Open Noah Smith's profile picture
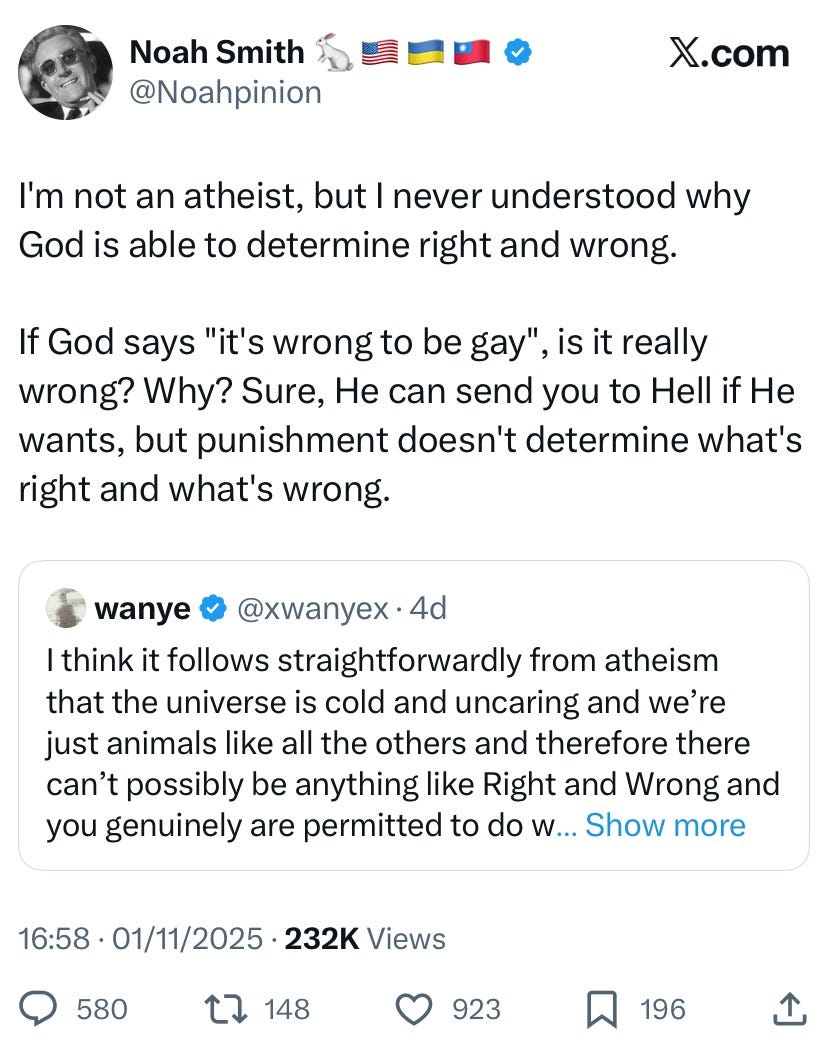Image resolution: width=828 pixels, height=1044 pixels. point(65,72)
